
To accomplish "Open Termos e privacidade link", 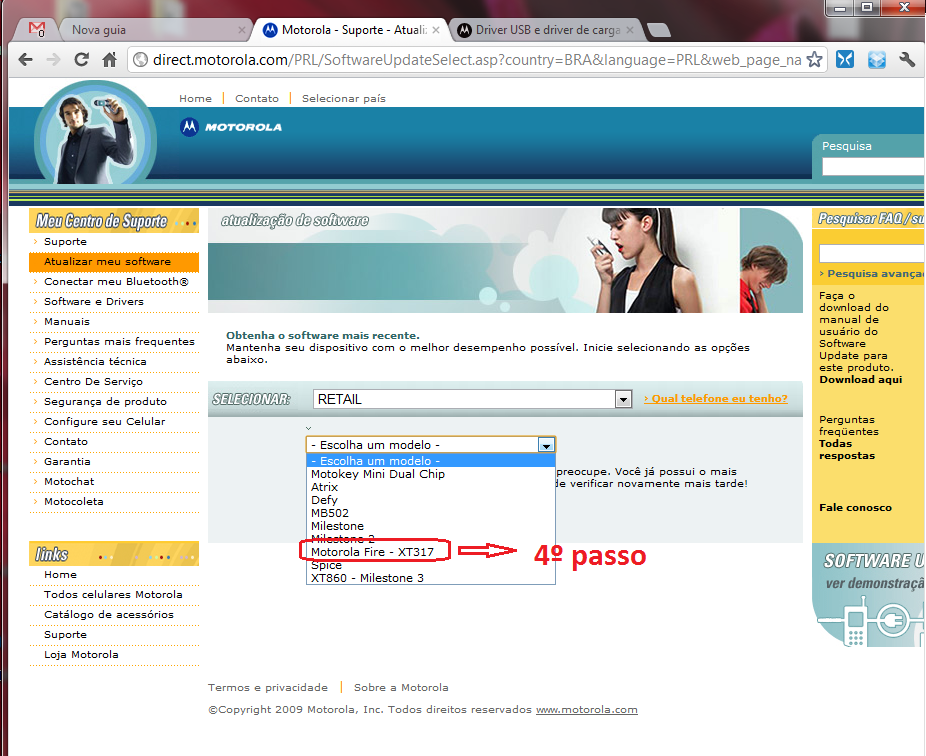I will point(268,687).
